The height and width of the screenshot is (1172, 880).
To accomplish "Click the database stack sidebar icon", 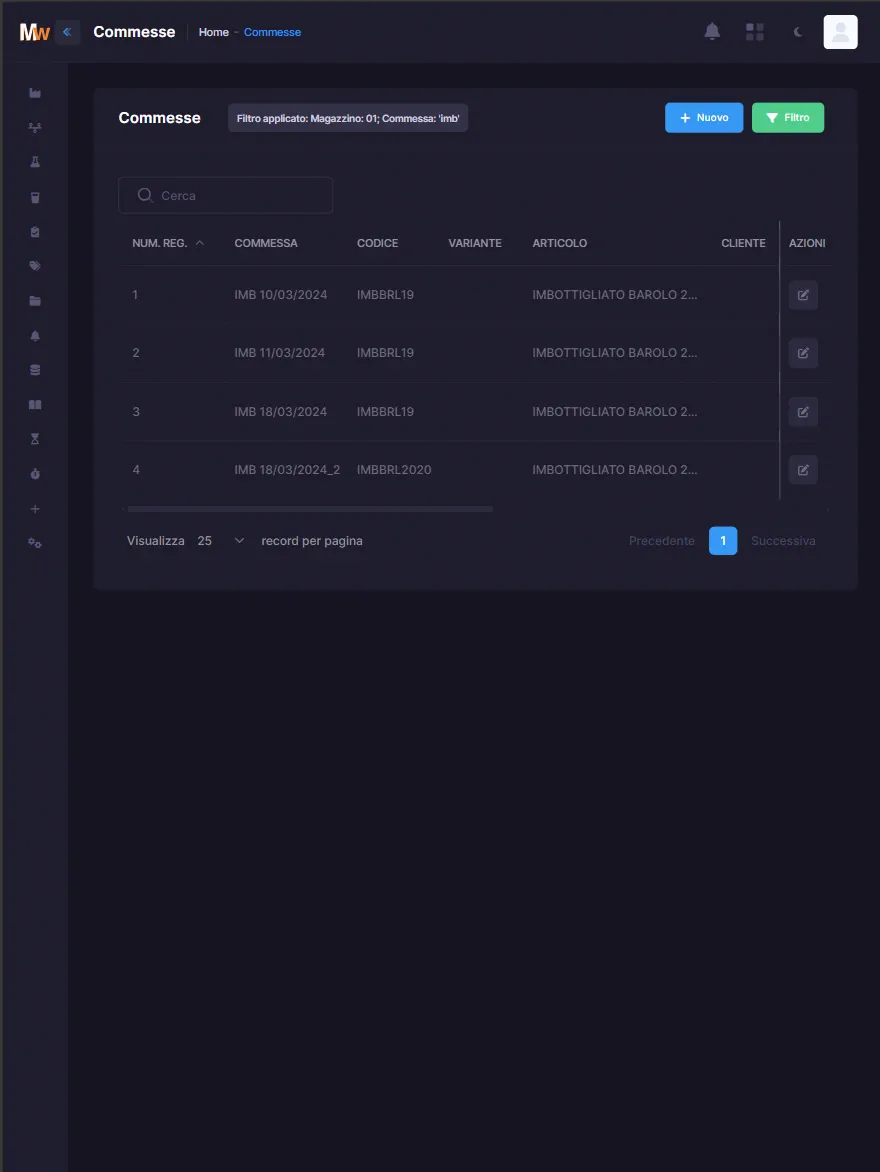I will pos(34,370).
